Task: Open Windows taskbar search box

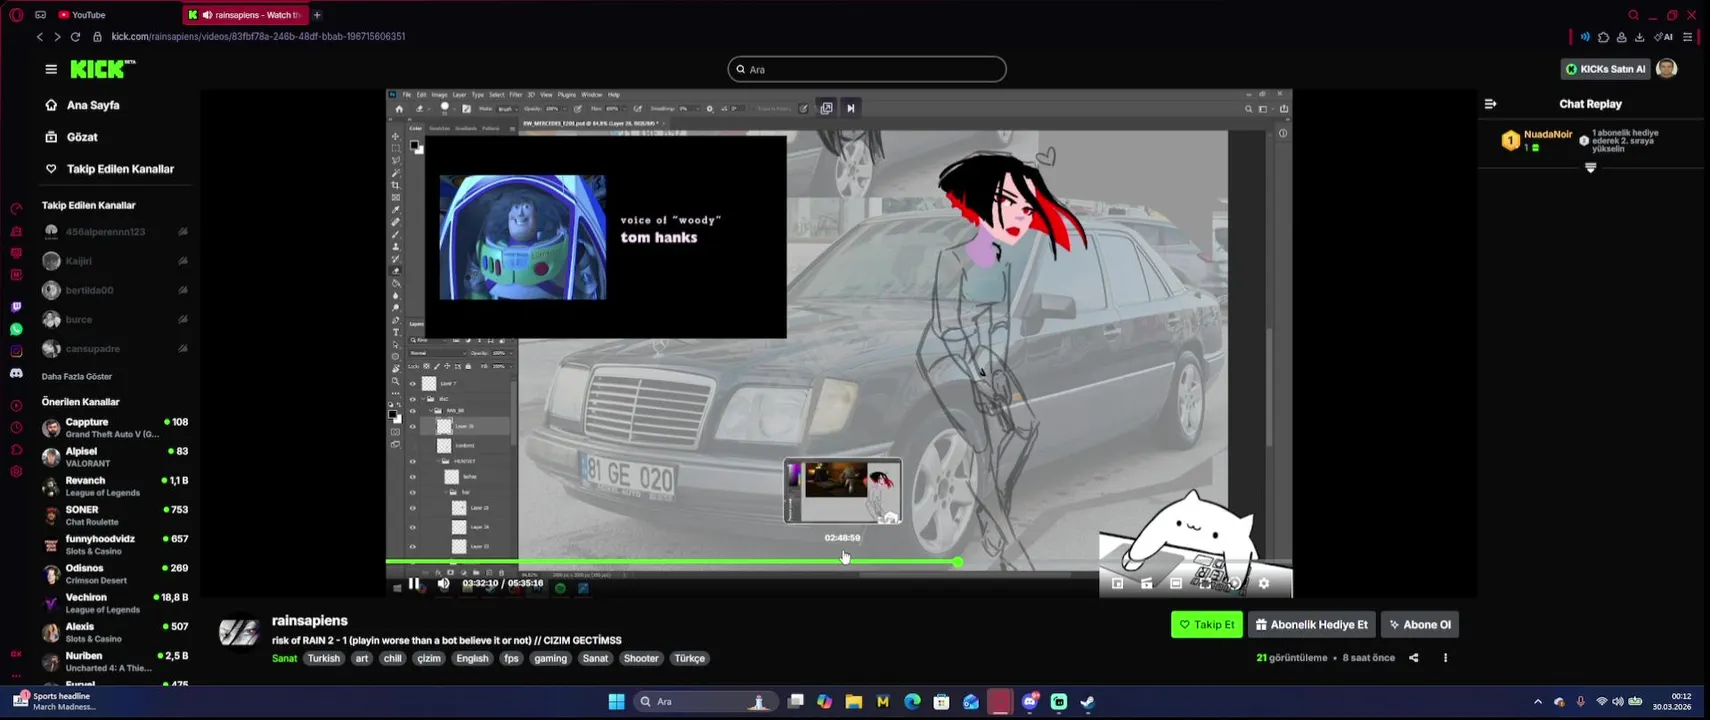Action: pos(706,702)
